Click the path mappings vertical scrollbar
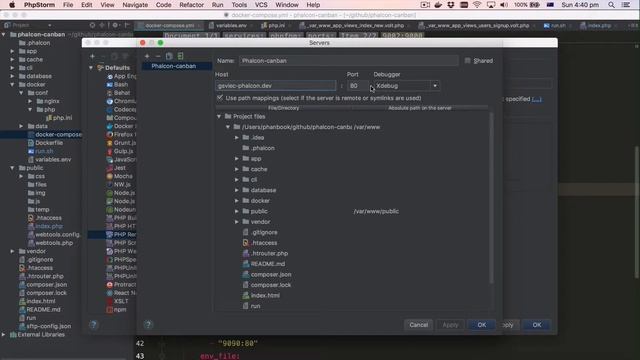The image size is (640, 360). point(491,198)
